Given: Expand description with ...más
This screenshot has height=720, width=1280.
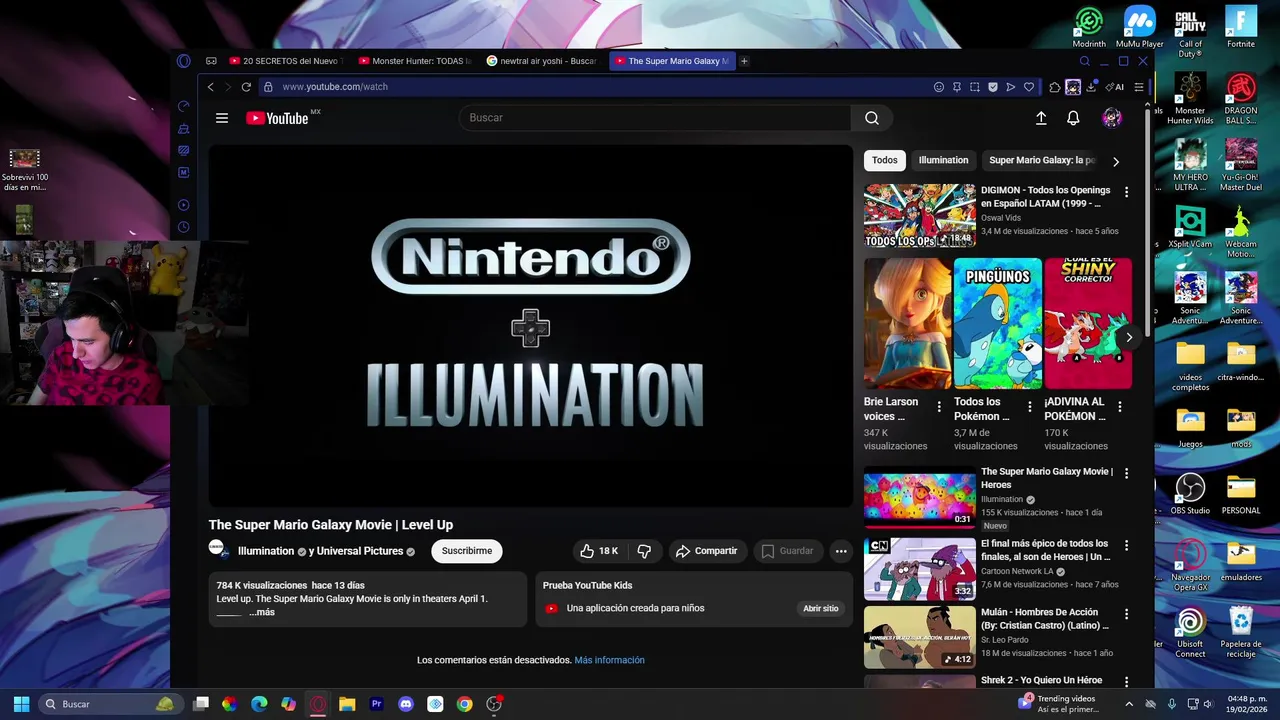Looking at the screenshot, I should [x=262, y=612].
